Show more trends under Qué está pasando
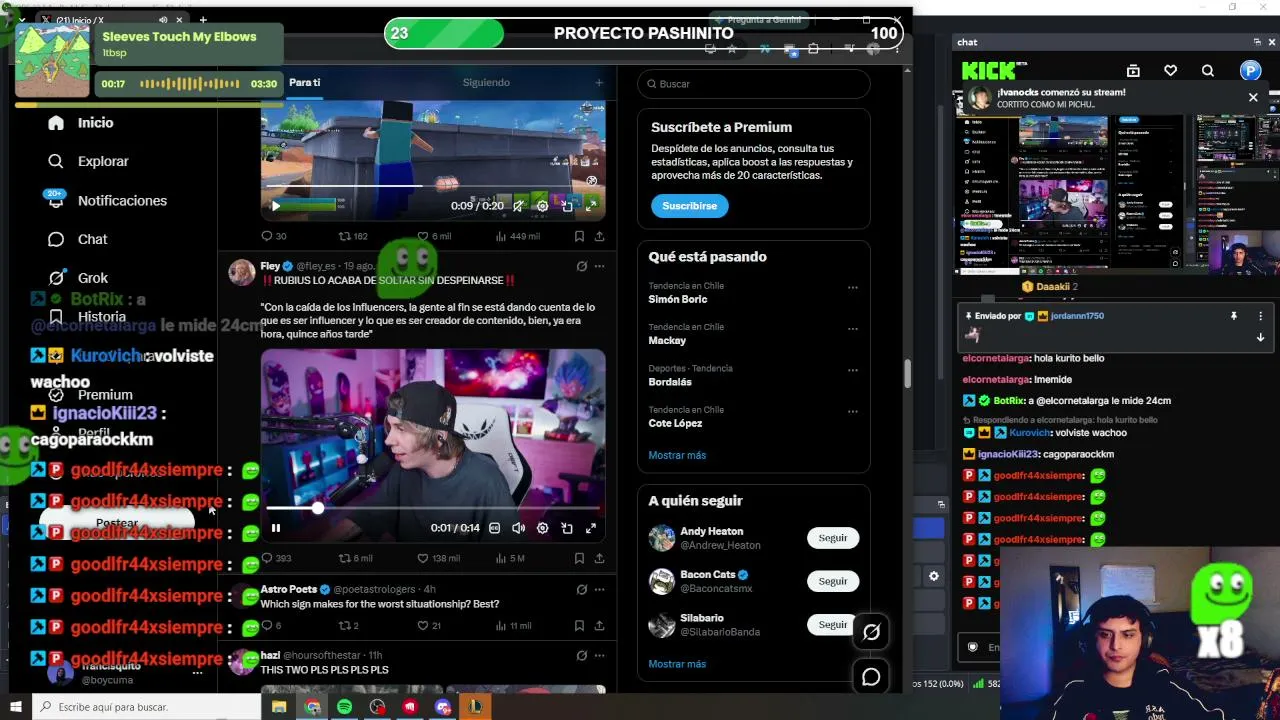This screenshot has width=1280, height=720. (x=677, y=455)
